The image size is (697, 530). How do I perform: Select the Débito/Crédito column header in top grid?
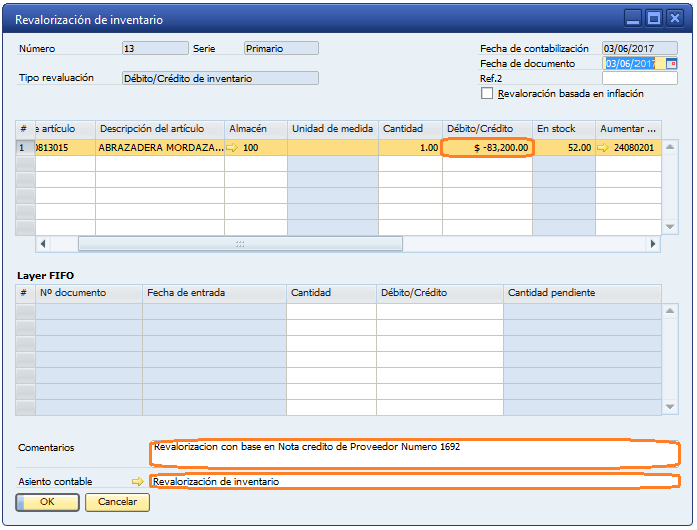pos(487,129)
